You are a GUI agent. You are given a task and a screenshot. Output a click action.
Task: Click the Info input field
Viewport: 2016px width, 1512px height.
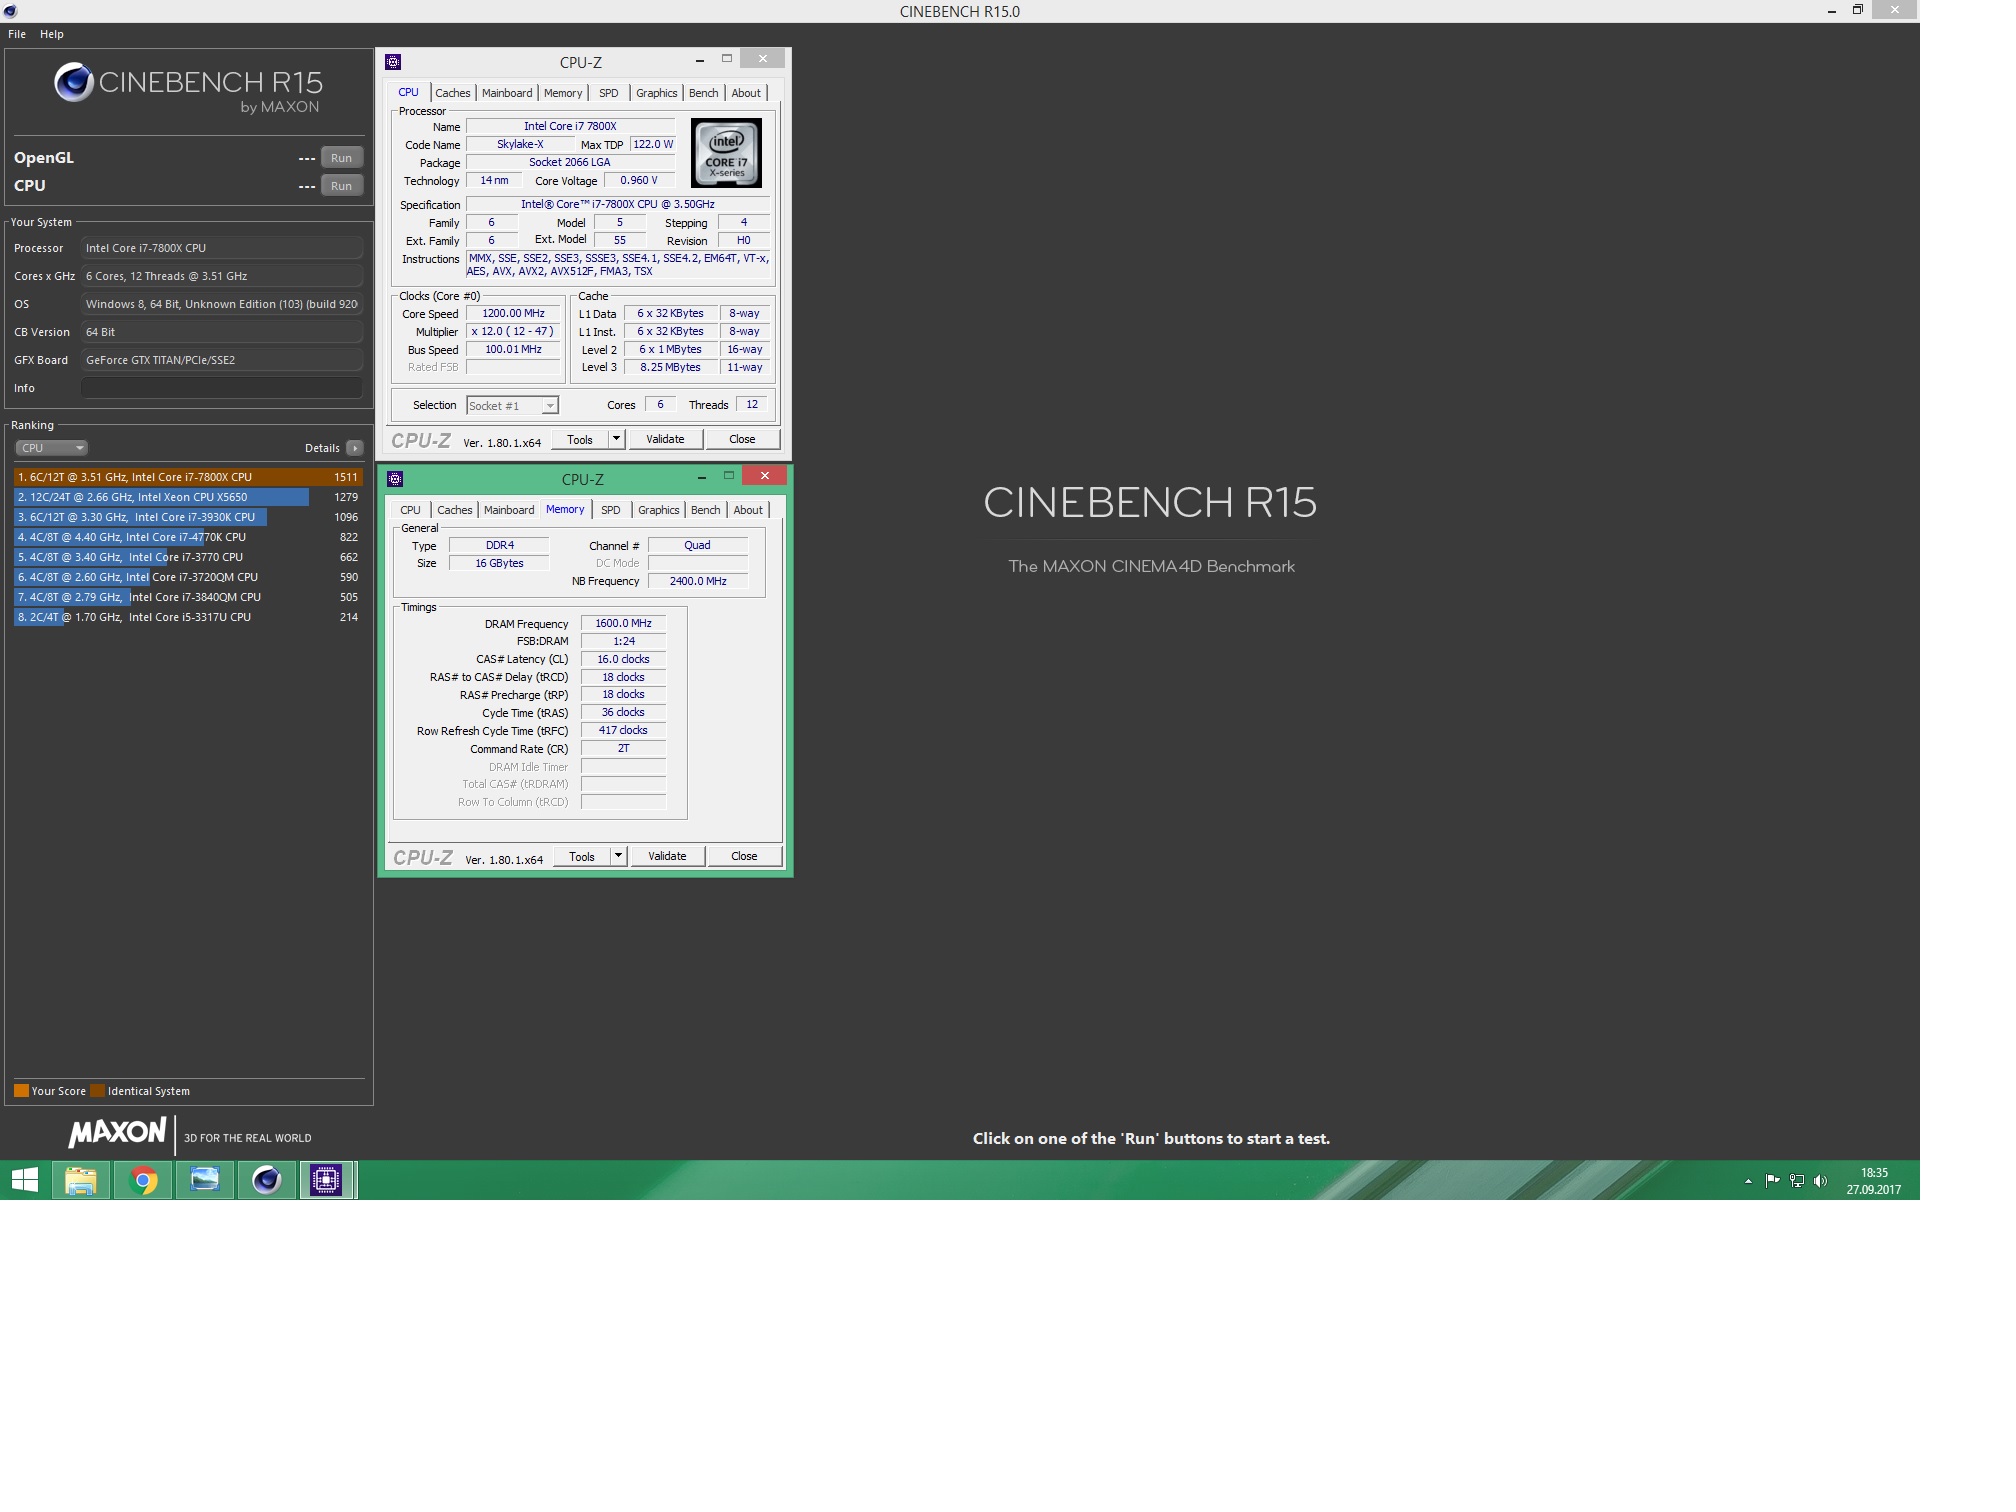point(221,388)
